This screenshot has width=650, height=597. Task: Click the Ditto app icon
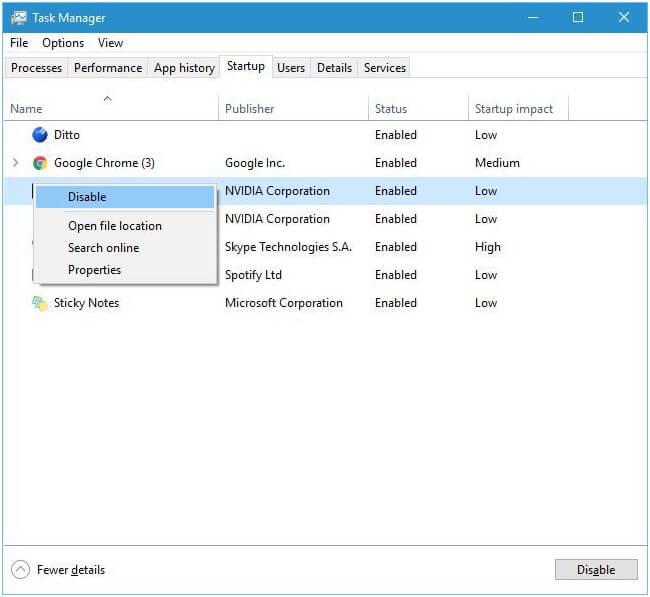point(40,135)
